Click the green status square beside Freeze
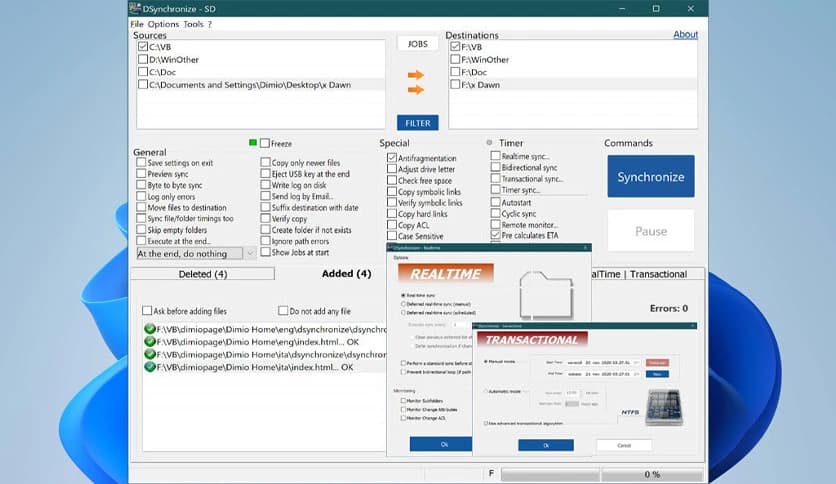Image resolution: width=836 pixels, height=484 pixels. [x=253, y=143]
